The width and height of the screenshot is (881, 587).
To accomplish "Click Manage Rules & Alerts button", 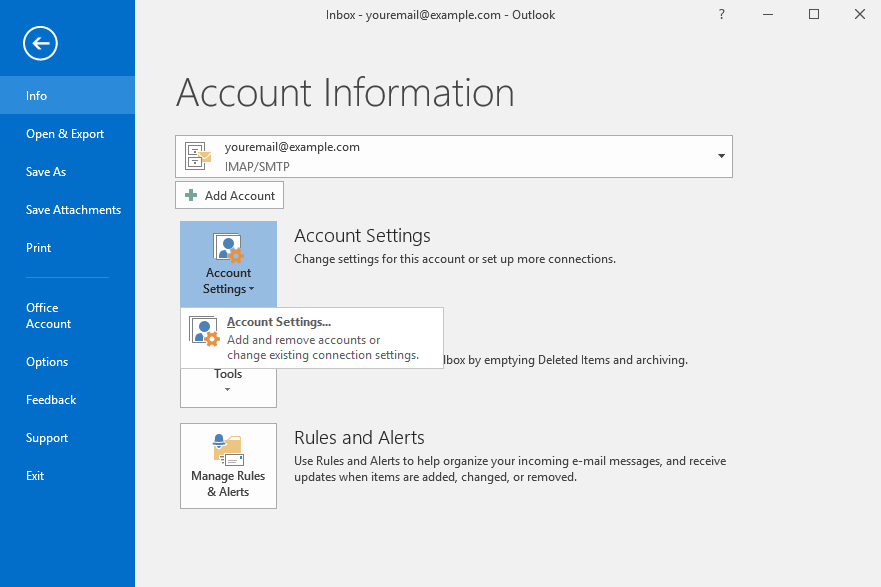I will coord(228,466).
